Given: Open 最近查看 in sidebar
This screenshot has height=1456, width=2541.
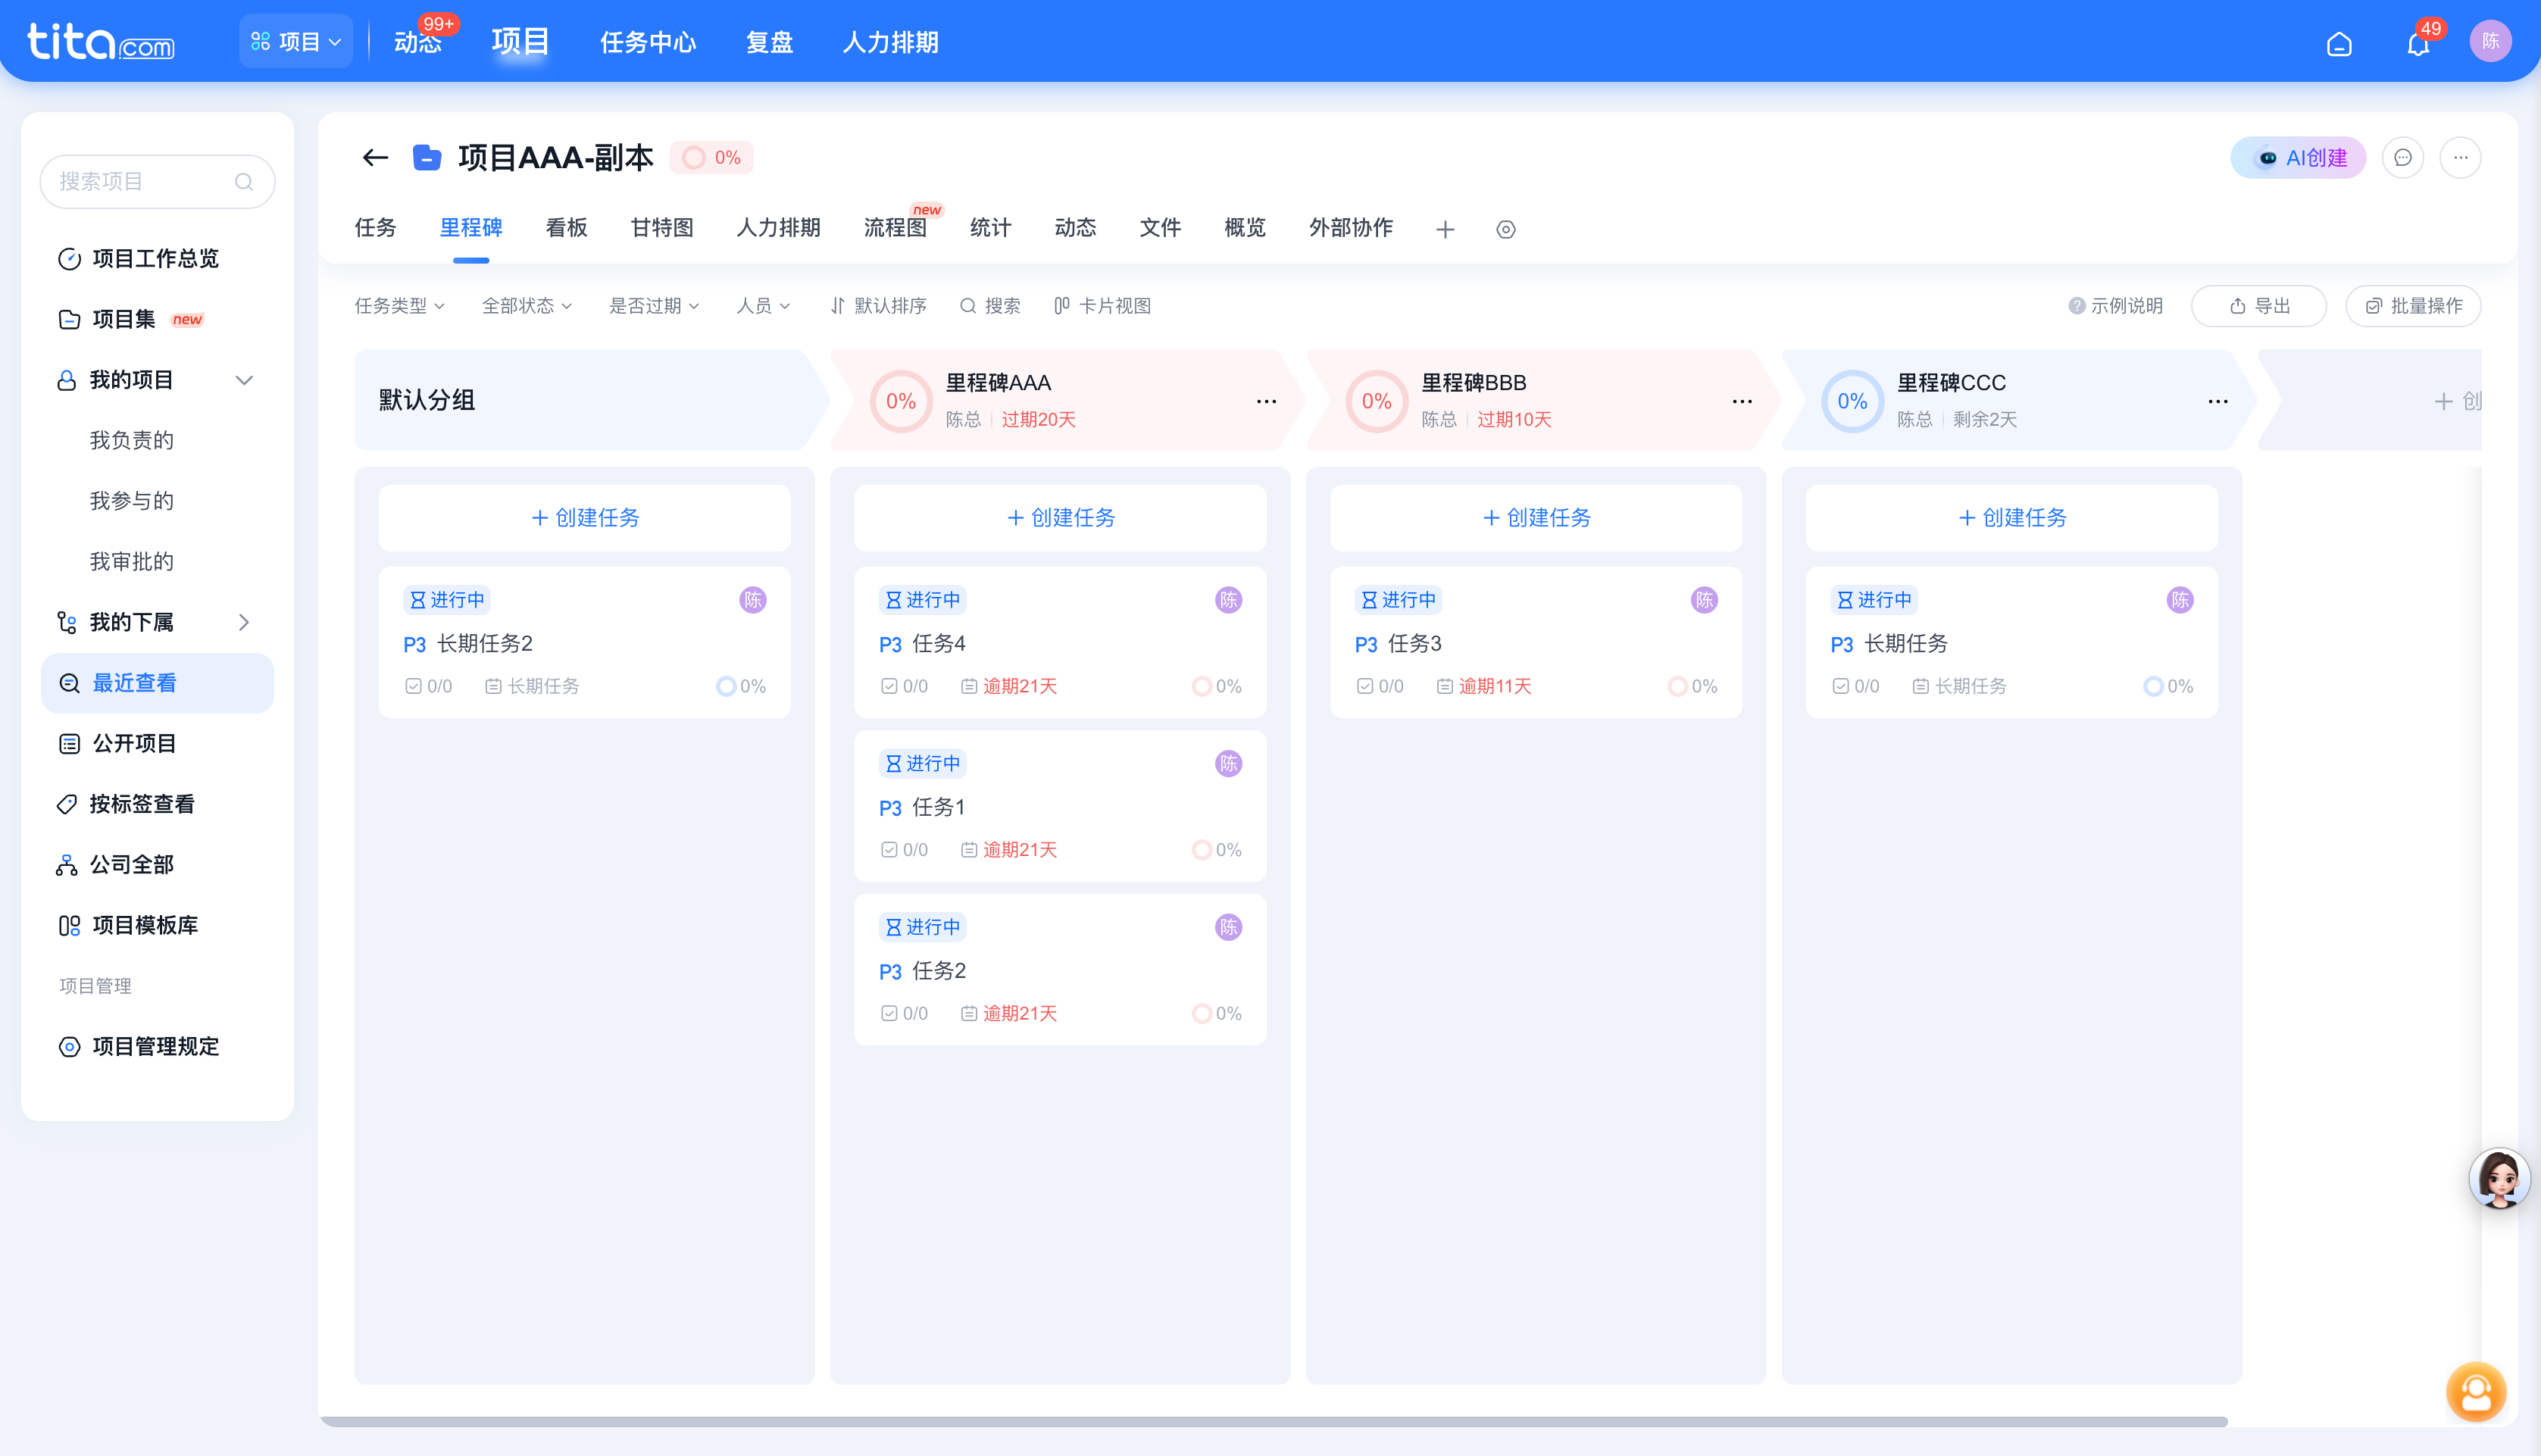Looking at the screenshot, I should (x=157, y=683).
